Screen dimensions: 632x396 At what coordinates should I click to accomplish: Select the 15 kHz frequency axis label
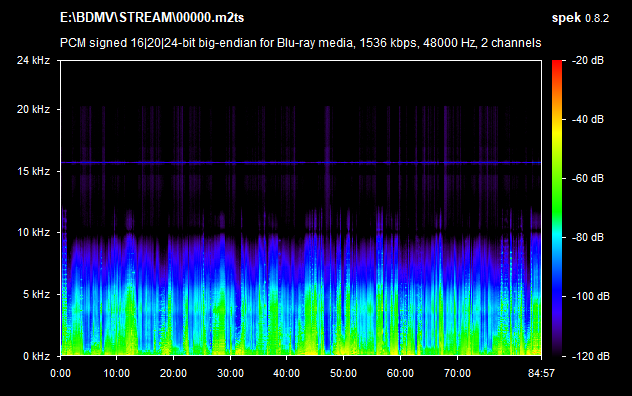pyautogui.click(x=33, y=171)
